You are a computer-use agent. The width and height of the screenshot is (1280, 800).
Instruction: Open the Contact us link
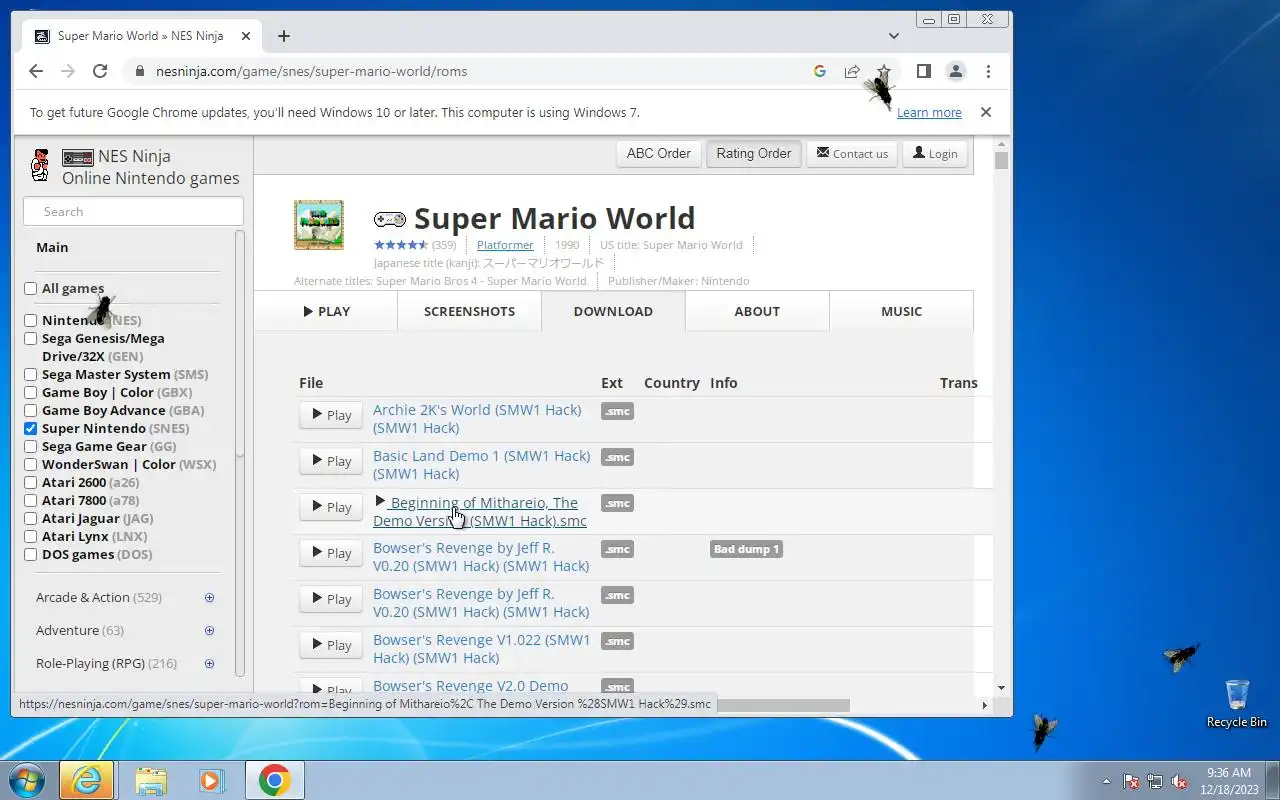(852, 154)
